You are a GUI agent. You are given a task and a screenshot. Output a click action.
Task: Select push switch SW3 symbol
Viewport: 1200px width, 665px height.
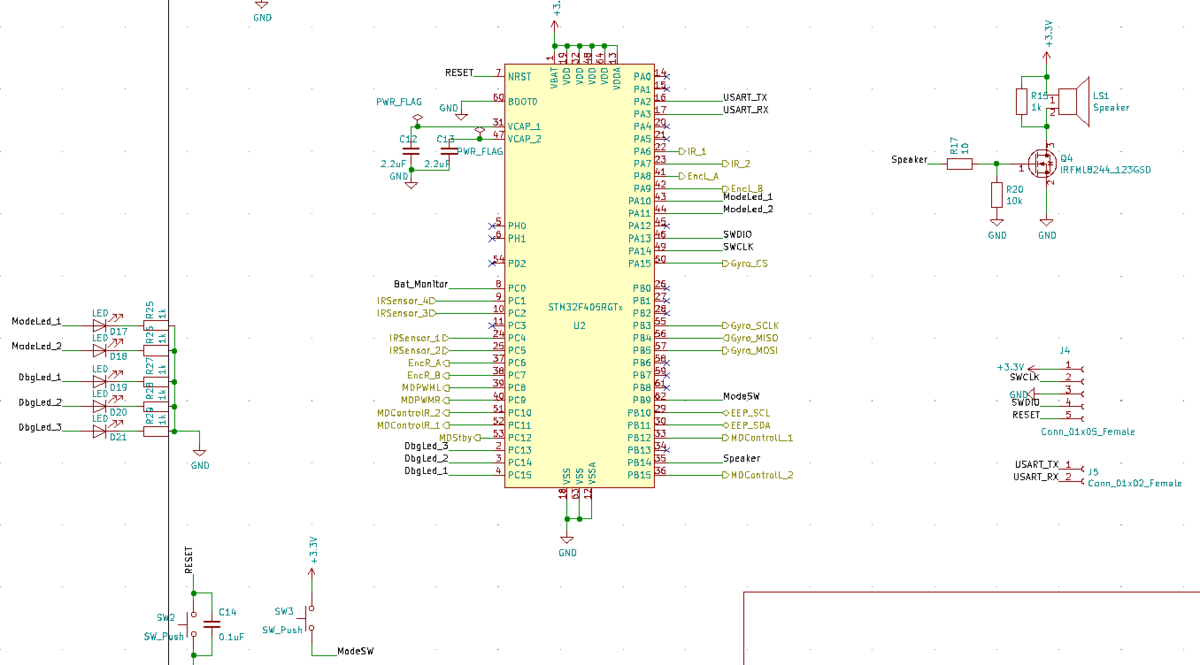(310, 618)
